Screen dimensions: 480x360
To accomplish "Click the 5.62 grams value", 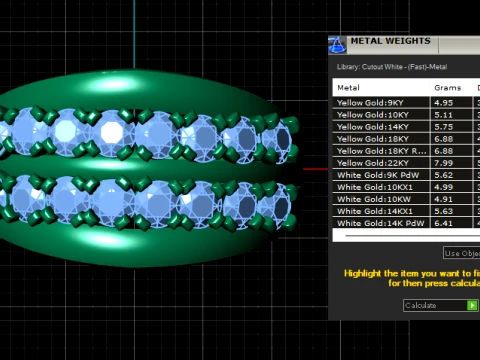I will (444, 175).
